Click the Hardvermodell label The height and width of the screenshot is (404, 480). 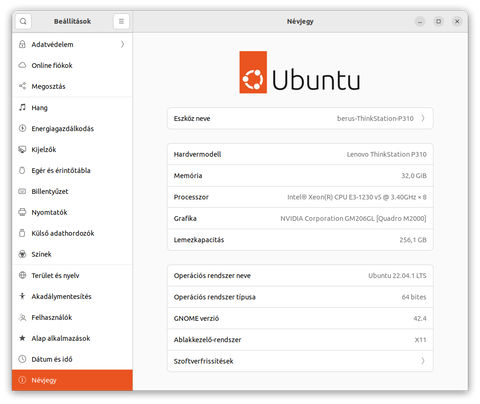coord(197,154)
